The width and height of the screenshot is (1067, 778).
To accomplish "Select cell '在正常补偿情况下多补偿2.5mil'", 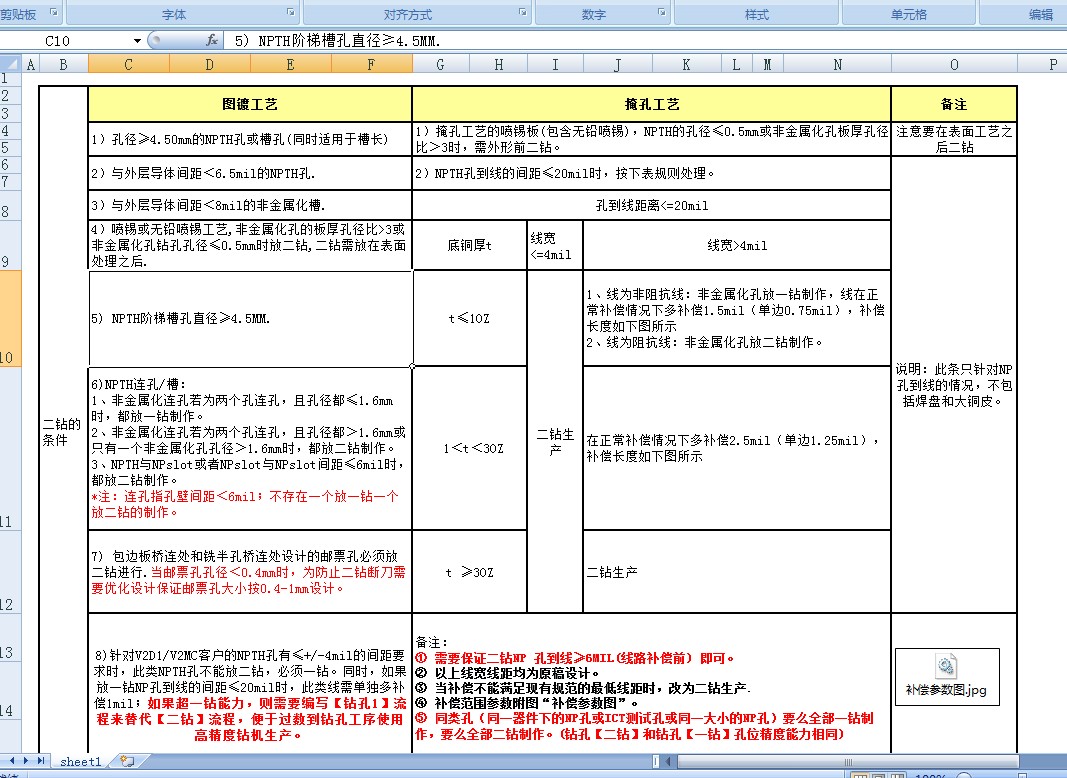I will click(737, 449).
